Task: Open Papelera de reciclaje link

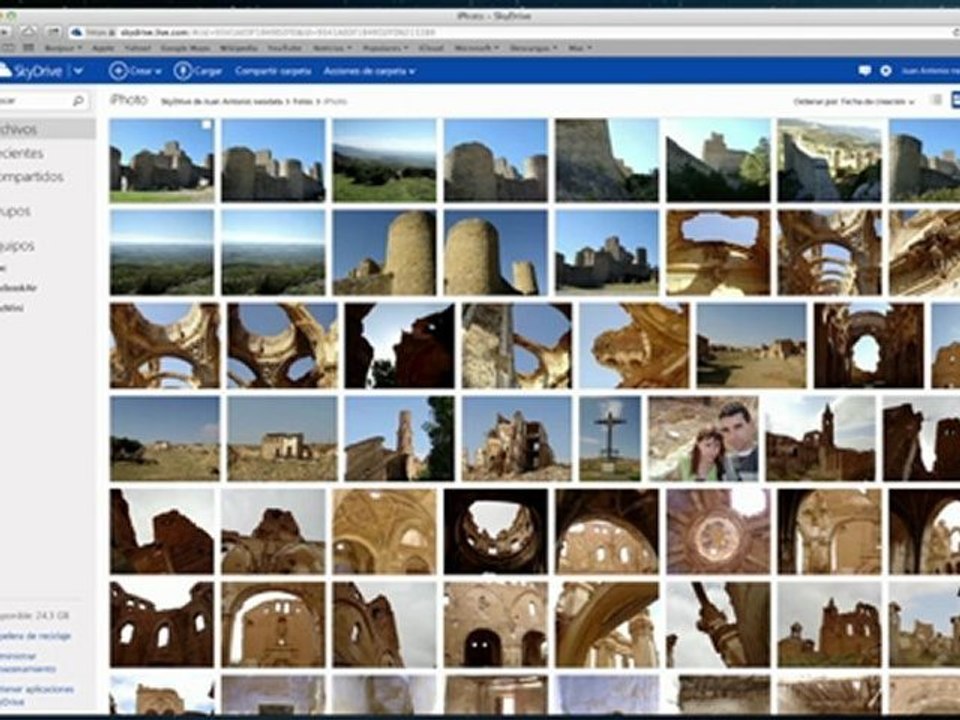Action: point(36,636)
